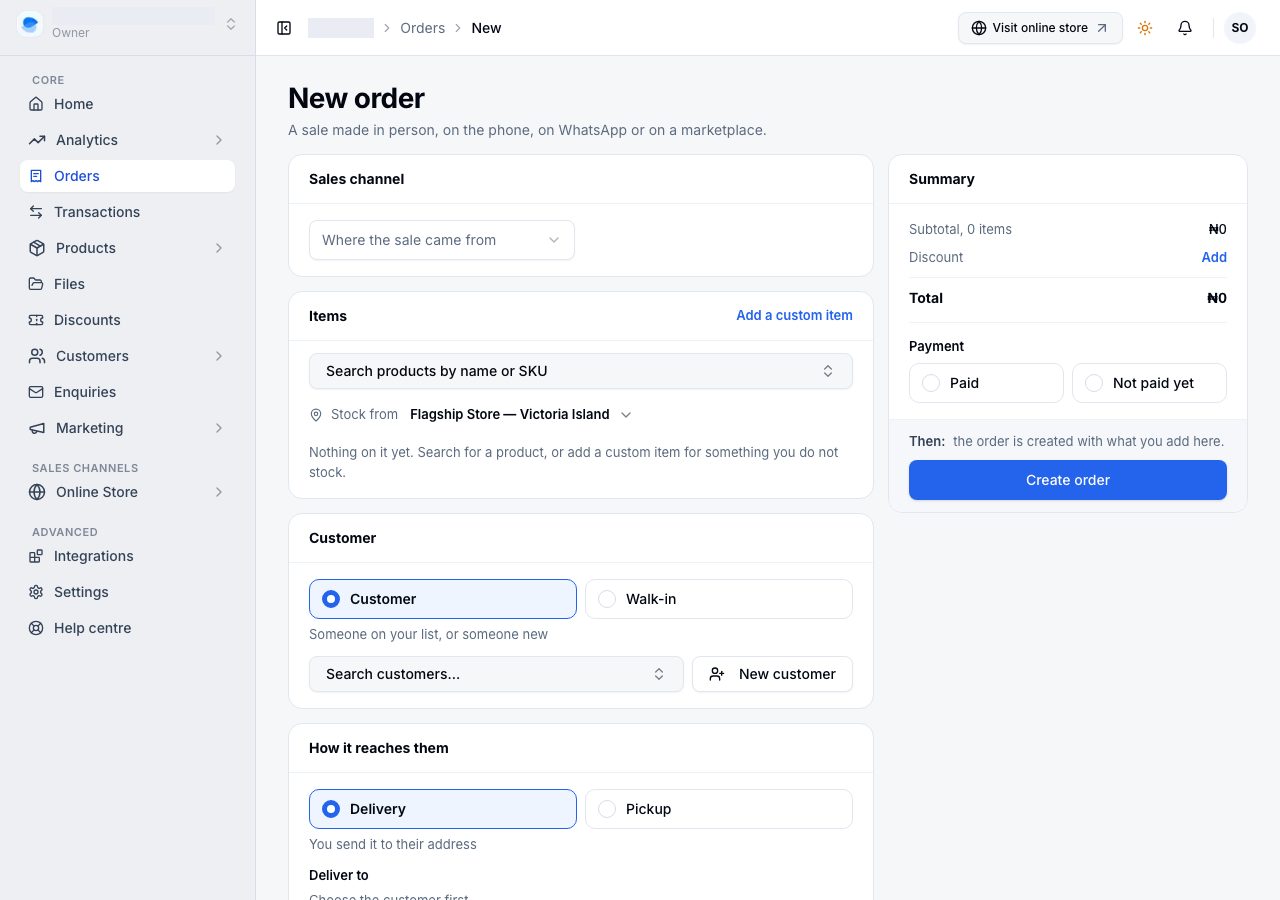This screenshot has width=1280, height=900.
Task: Click the Integrations blocks icon
Action: click(36, 556)
